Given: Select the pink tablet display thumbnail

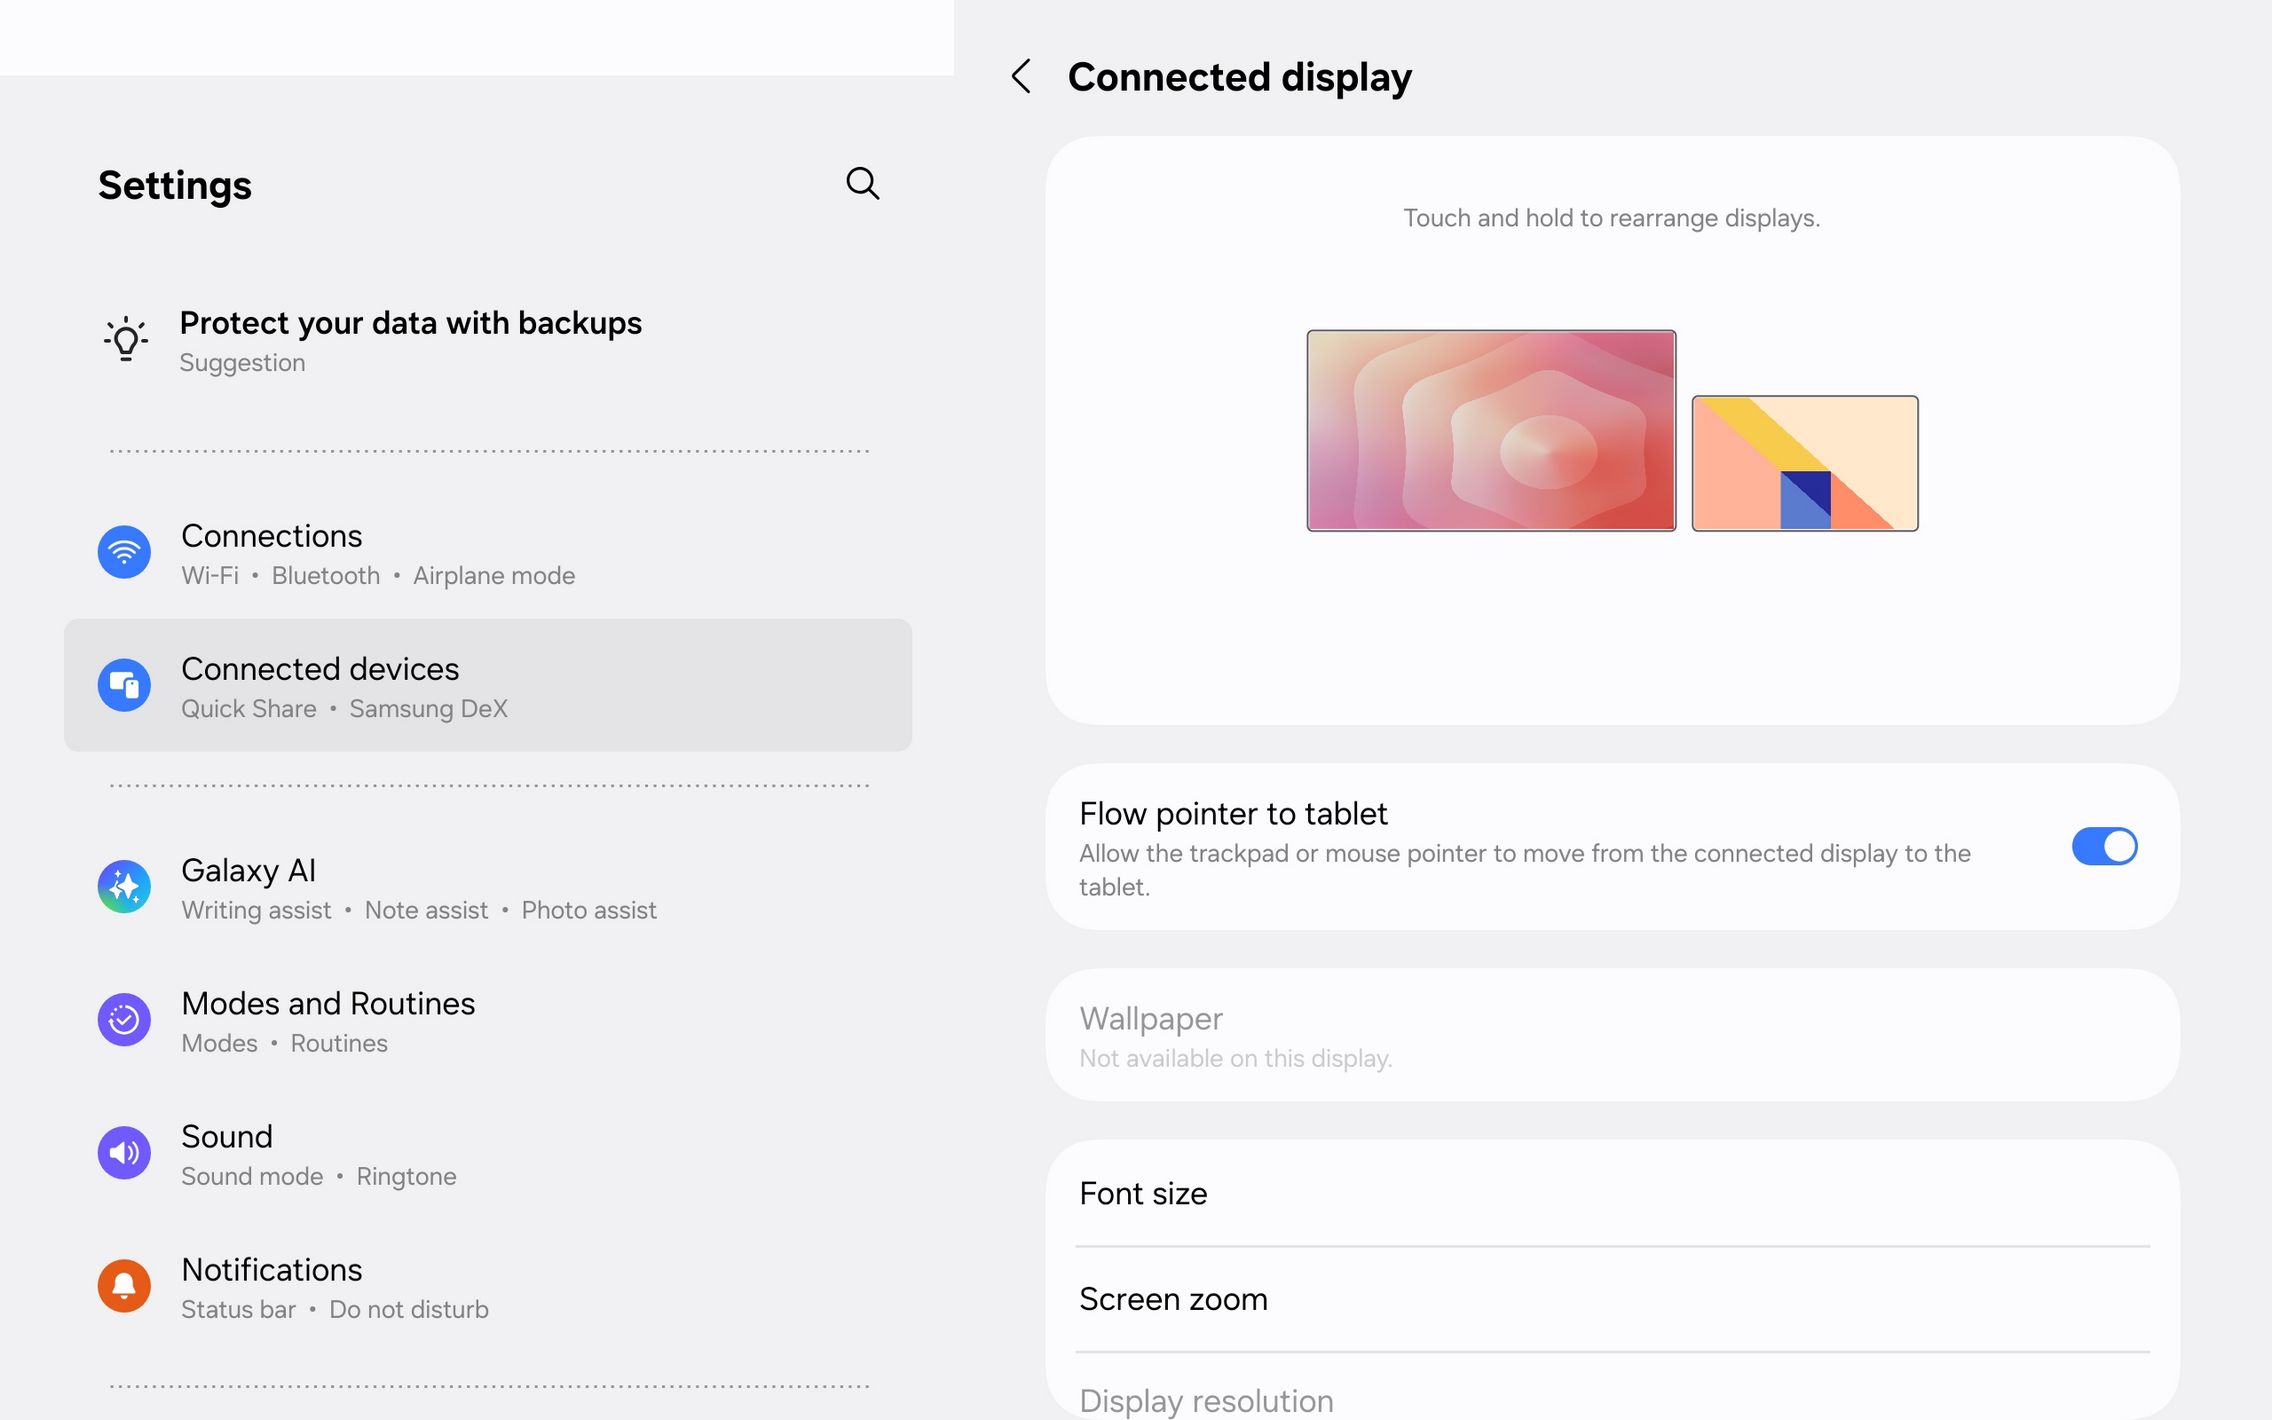Looking at the screenshot, I should click(x=1491, y=430).
